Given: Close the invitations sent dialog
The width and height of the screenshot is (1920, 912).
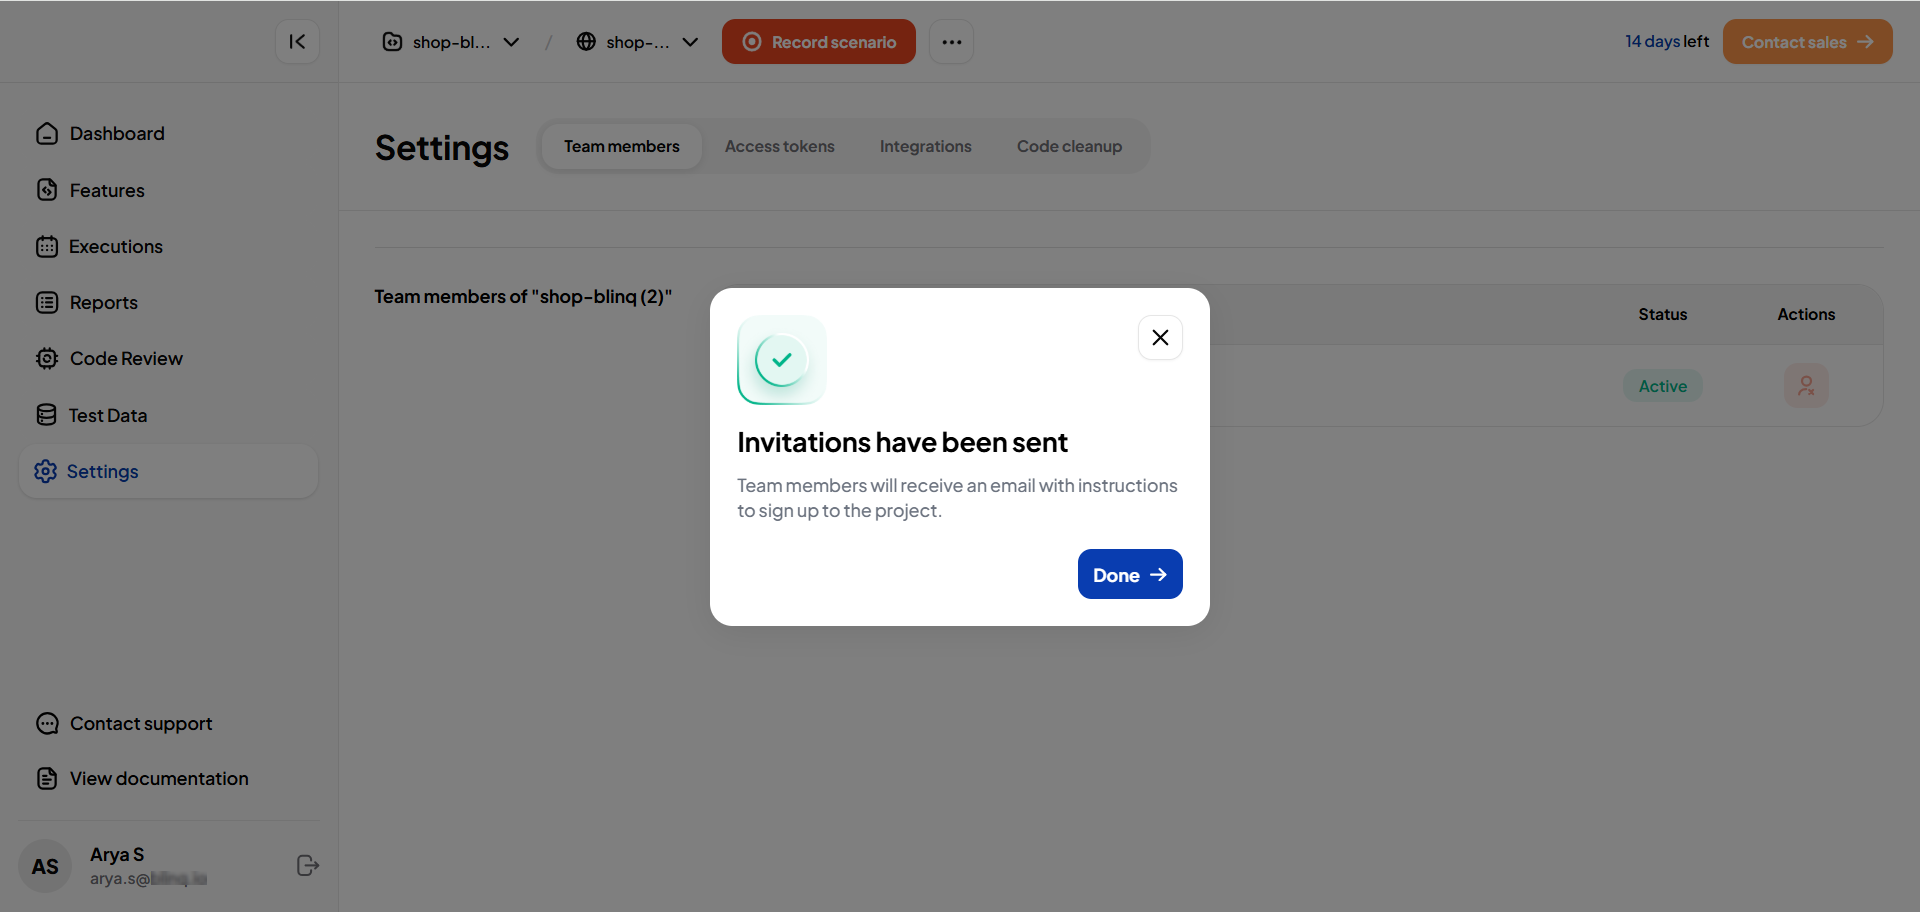Looking at the screenshot, I should [1160, 338].
